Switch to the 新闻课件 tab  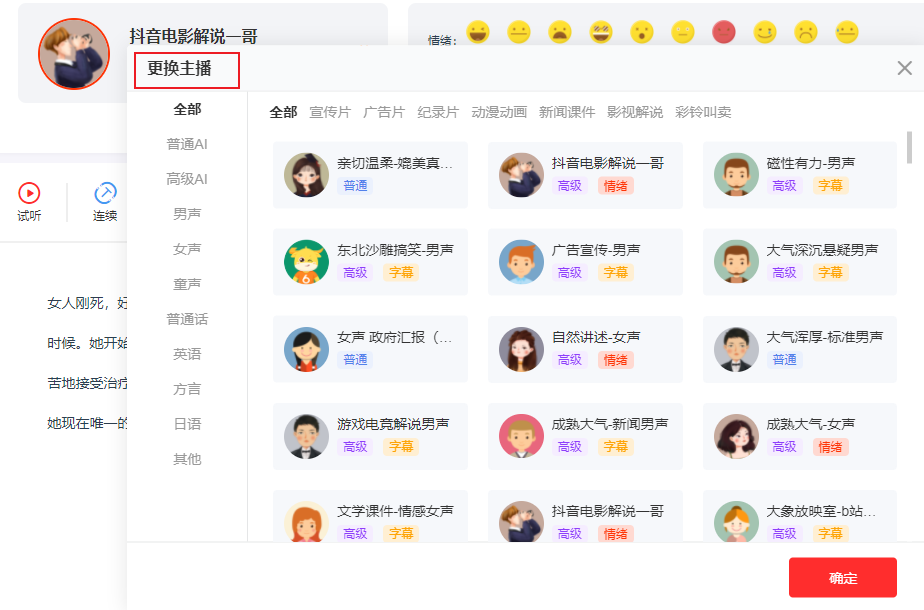tap(567, 112)
